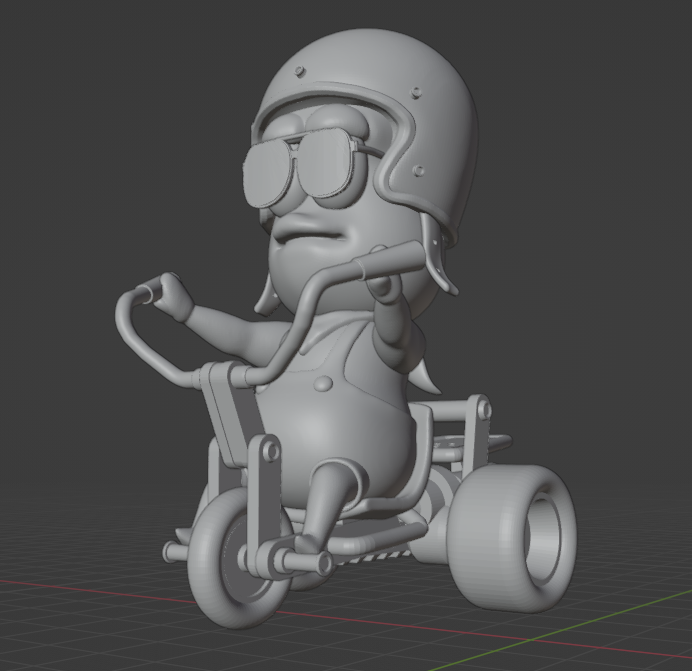Click the round button on the character's overalls

pyautogui.click(x=323, y=383)
